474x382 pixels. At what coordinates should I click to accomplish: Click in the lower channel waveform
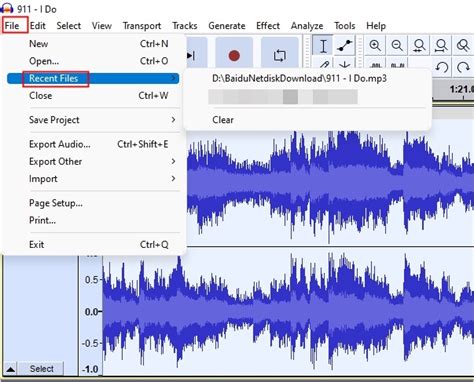coord(288,313)
